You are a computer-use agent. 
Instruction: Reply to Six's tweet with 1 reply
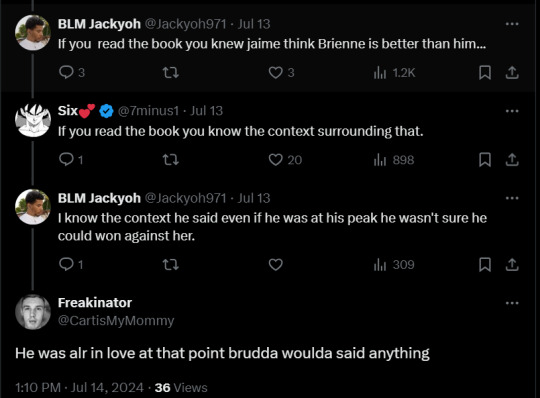click(x=71, y=160)
